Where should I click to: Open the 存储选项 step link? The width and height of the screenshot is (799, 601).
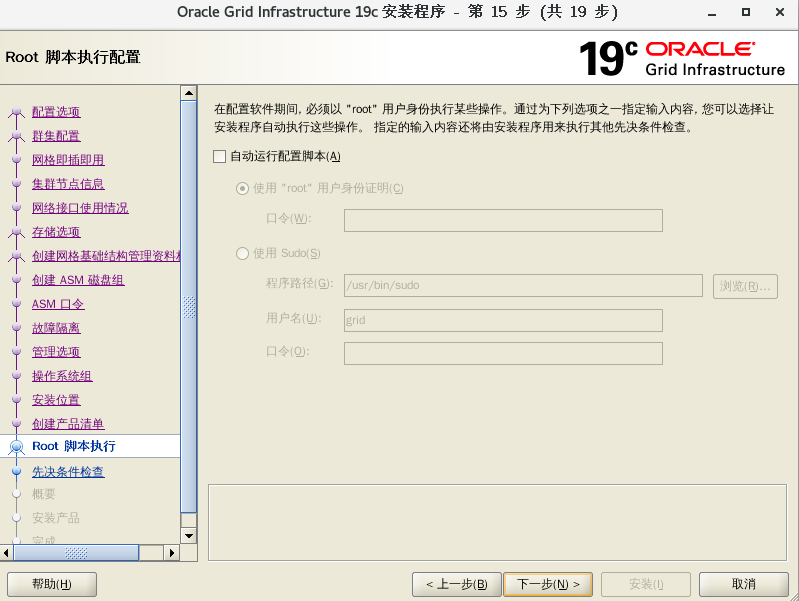pyautogui.click(x=56, y=232)
